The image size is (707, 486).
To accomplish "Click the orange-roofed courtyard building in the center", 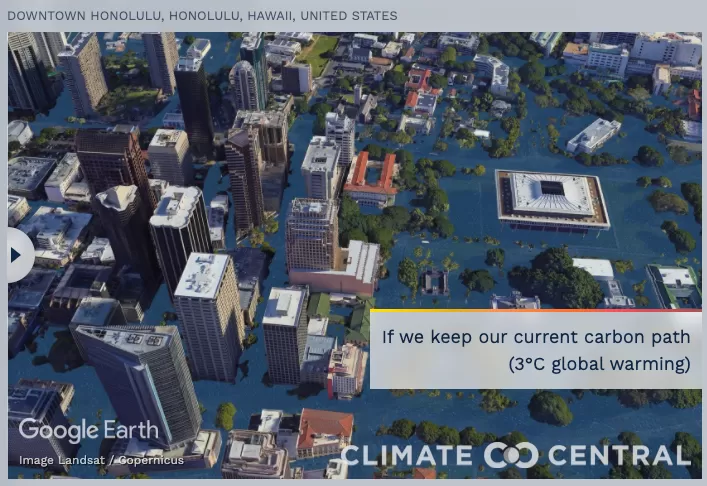I will point(371,178).
